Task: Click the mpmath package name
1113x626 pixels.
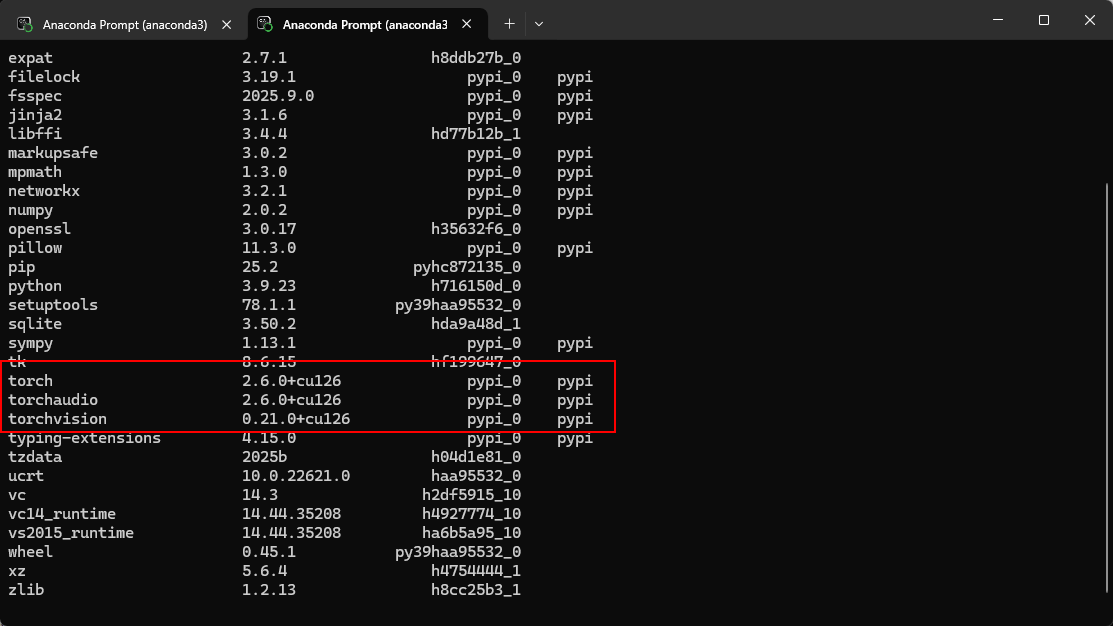Action: (x=35, y=172)
